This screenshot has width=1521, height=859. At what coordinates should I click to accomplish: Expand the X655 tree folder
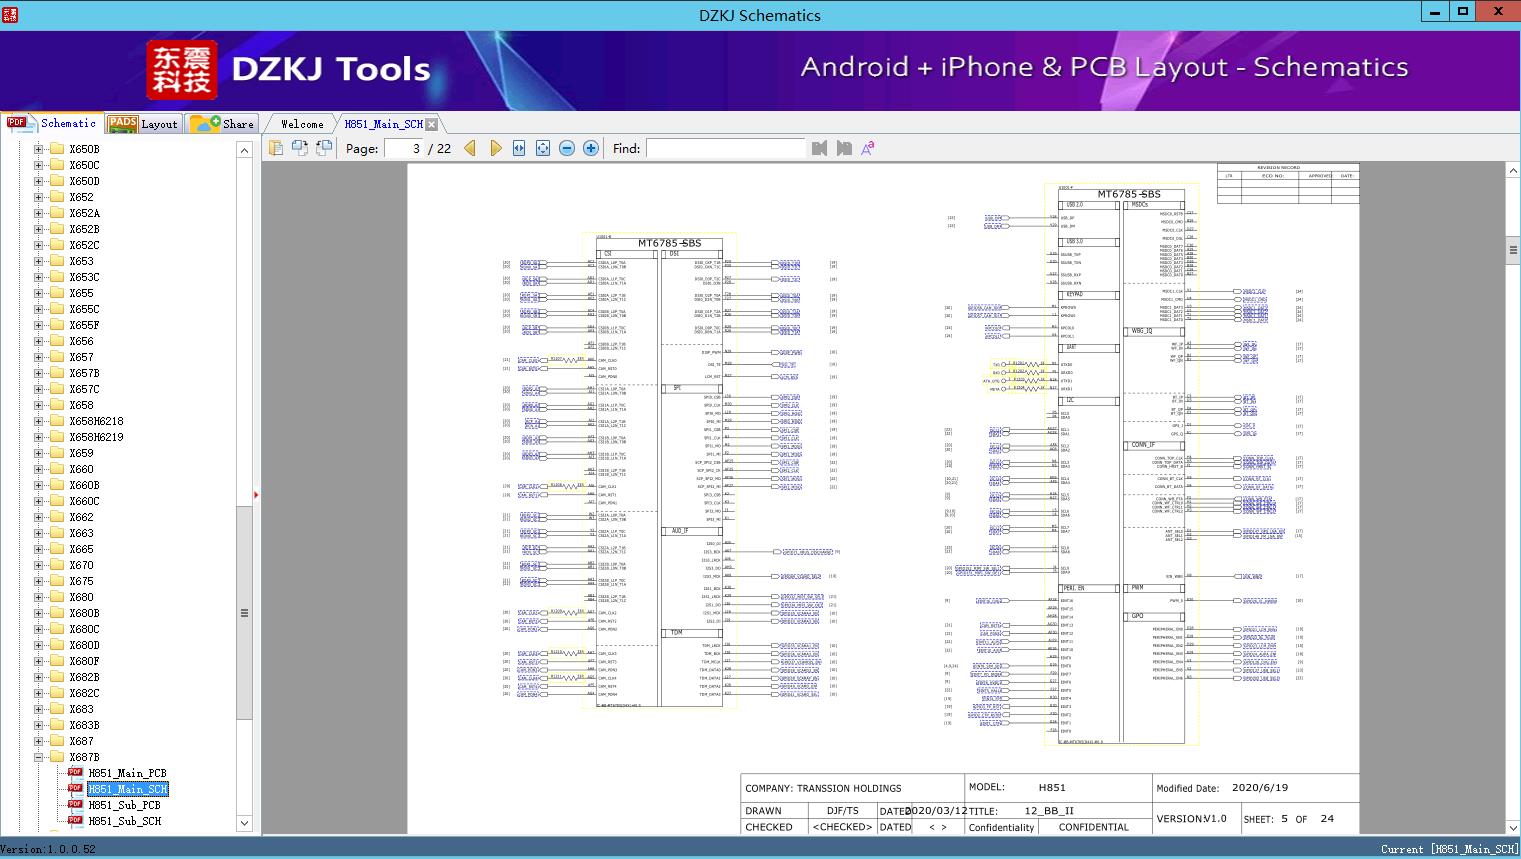coord(38,293)
